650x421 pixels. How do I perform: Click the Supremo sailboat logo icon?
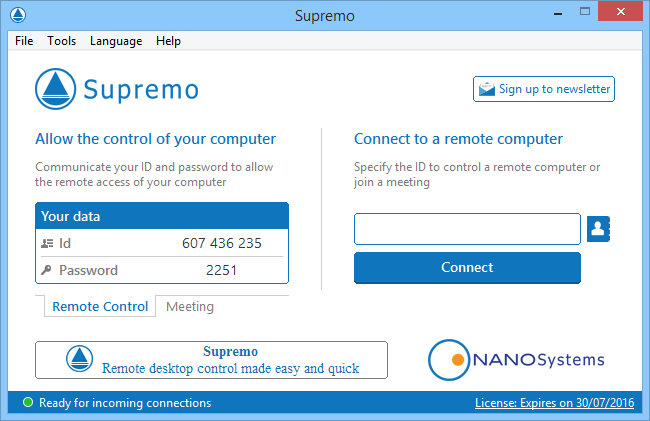click(x=56, y=89)
